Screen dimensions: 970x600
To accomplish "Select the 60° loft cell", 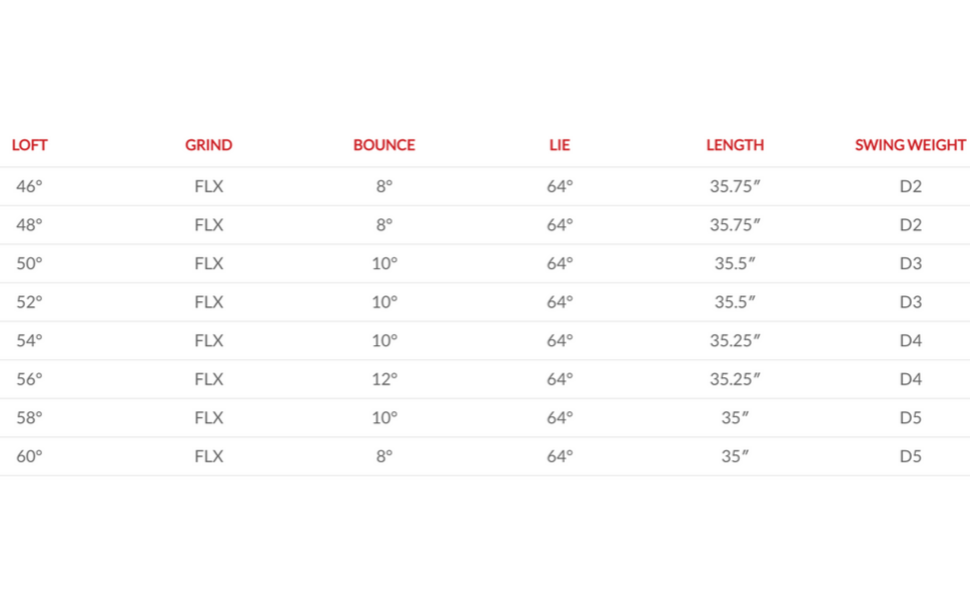I will 30,456.
